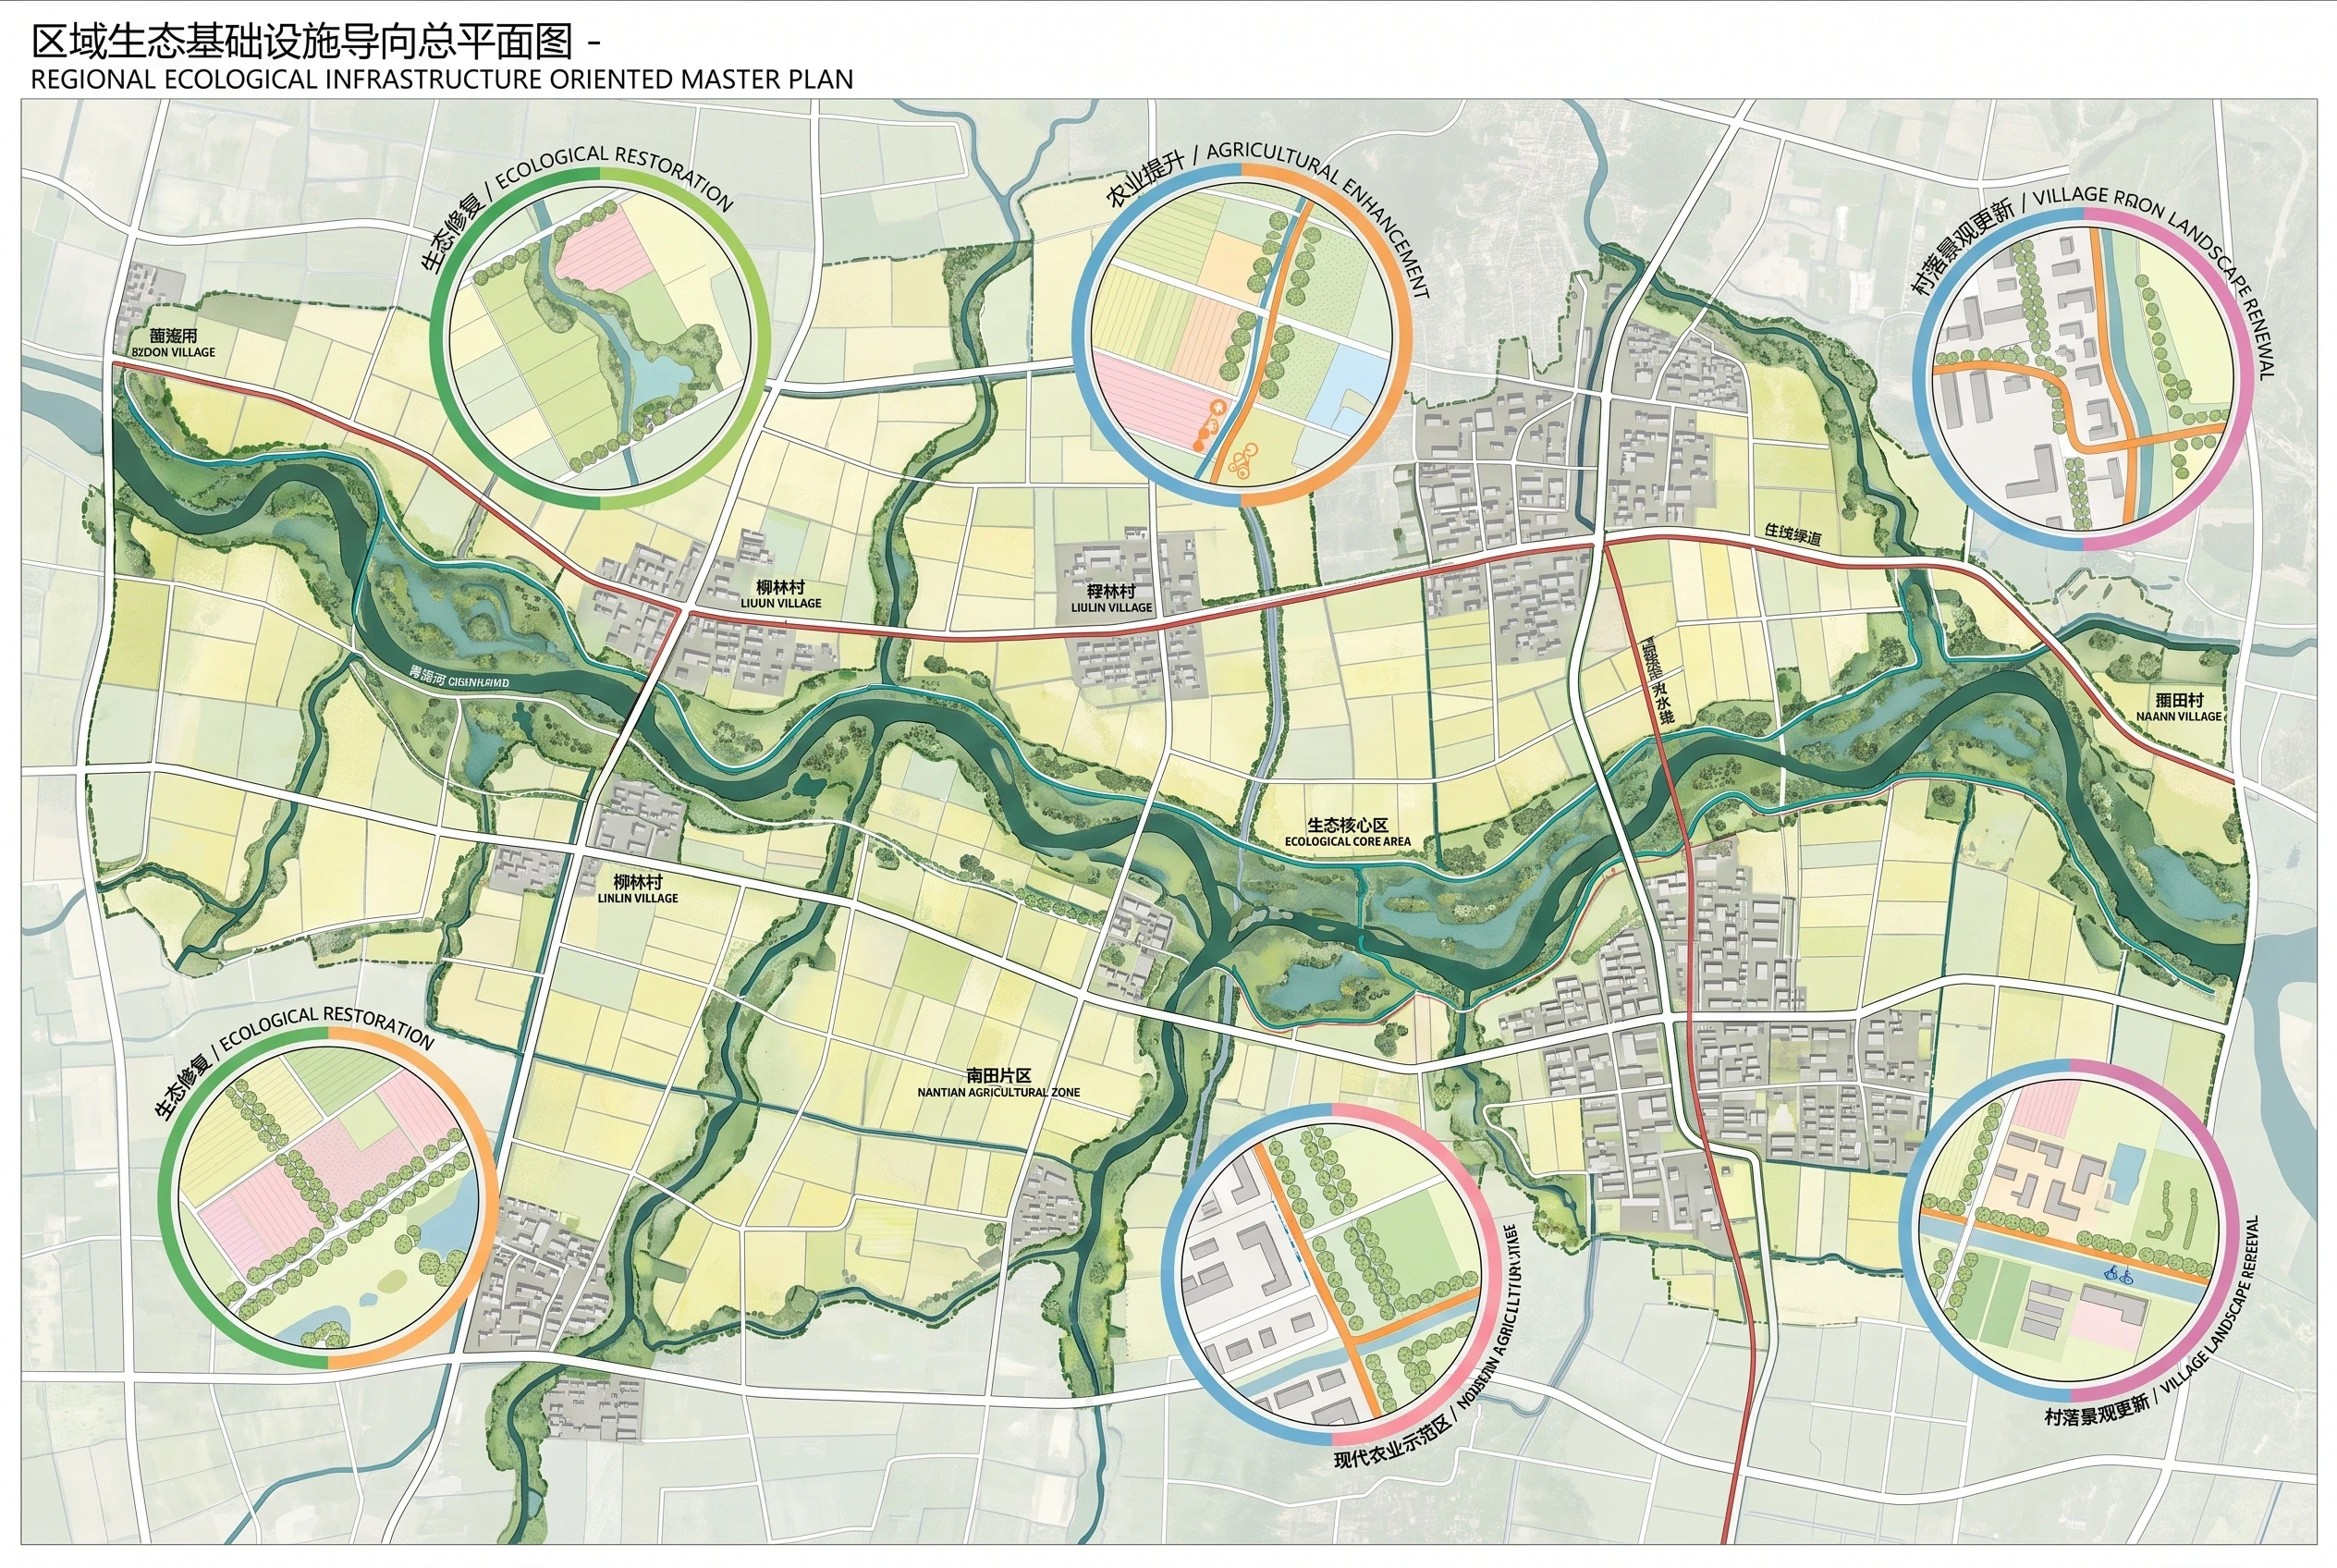The width and height of the screenshot is (2337, 1568).
Task: Open the Agricultural Enhancement circular inset
Action: coord(1243,334)
